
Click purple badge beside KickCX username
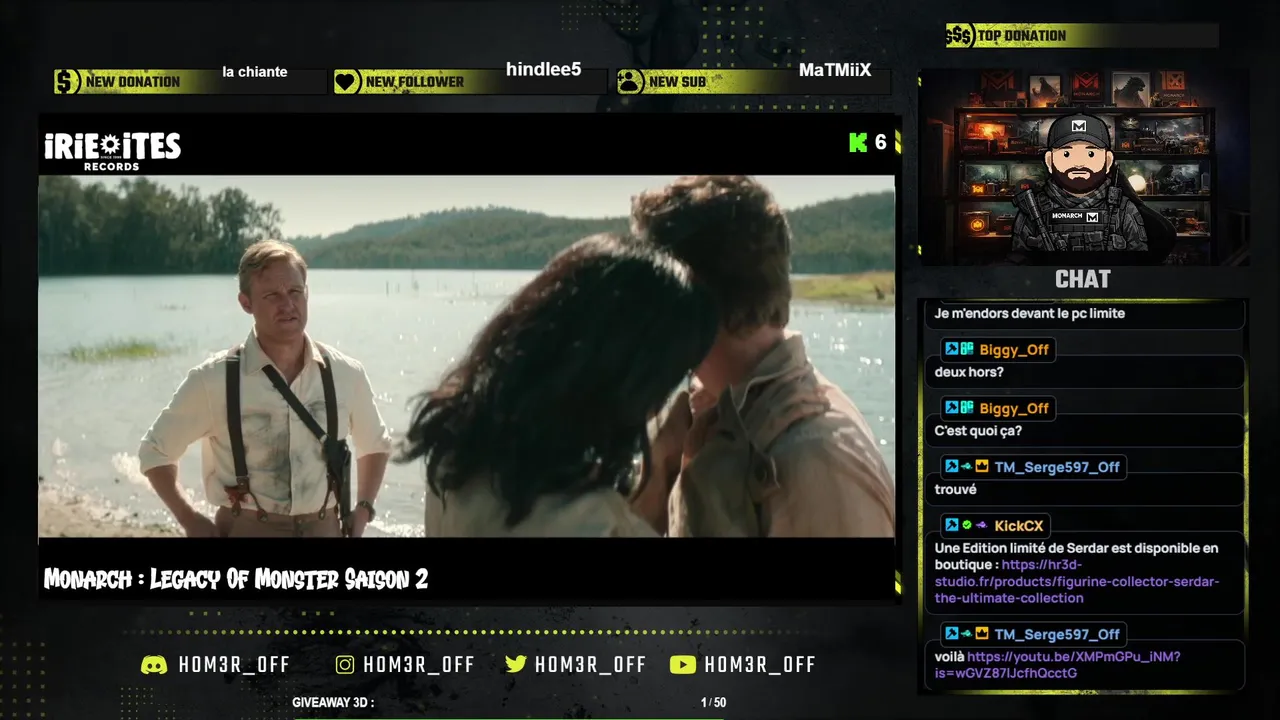click(982, 525)
